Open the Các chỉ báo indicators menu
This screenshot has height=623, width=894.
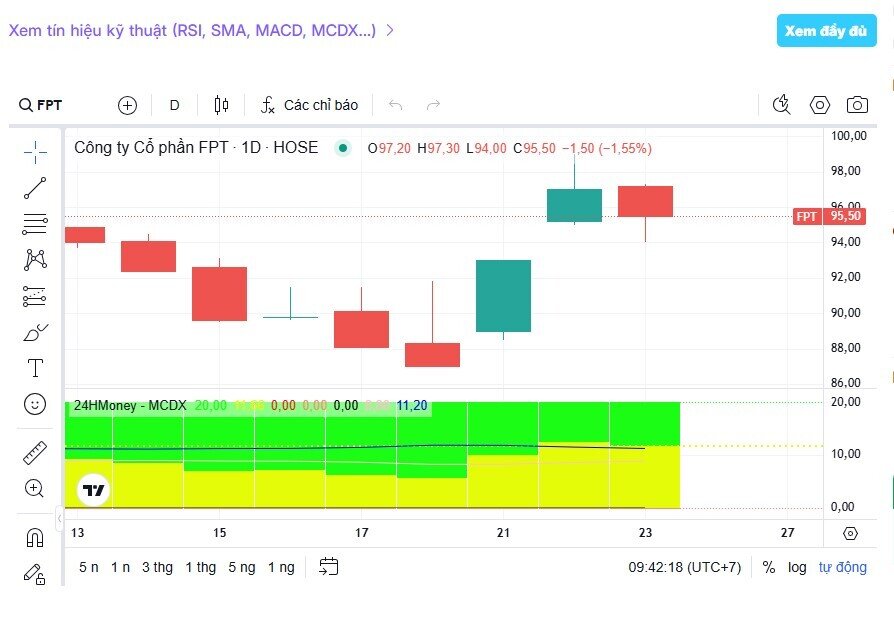click(309, 105)
